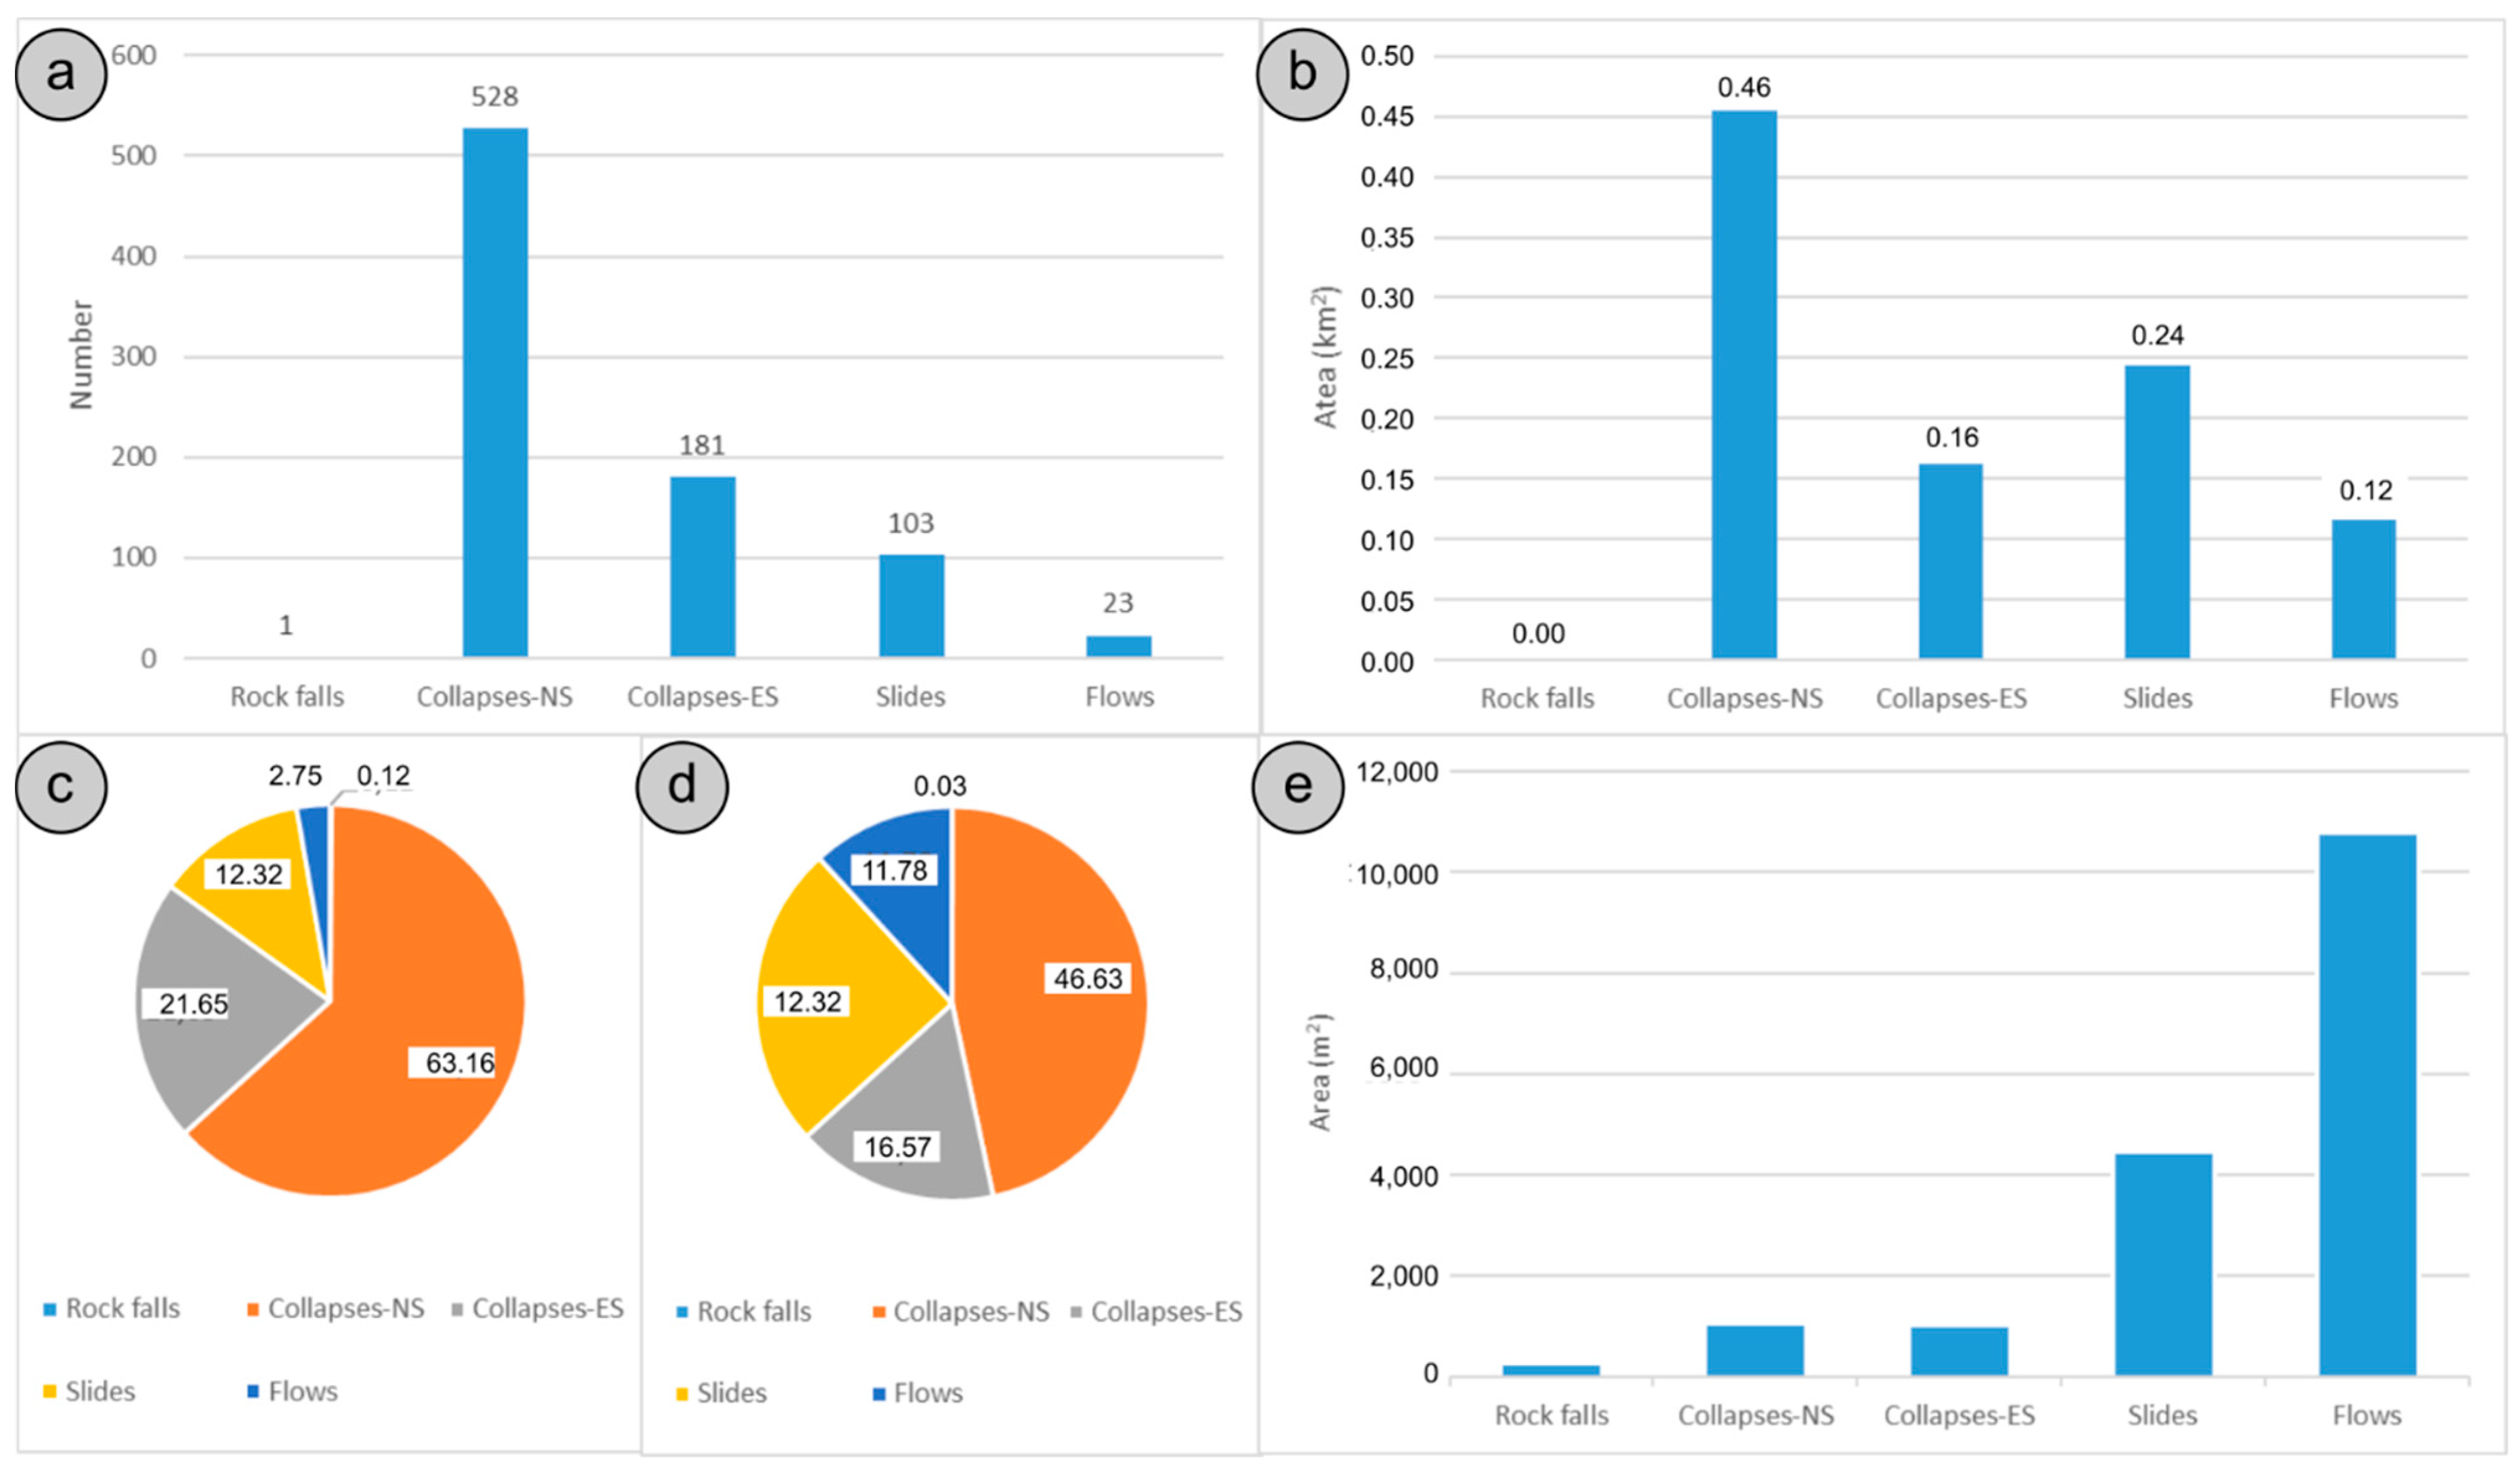The height and width of the screenshot is (1470, 2520).
Task: Click the circled 'd' panel label
Action: (682, 786)
